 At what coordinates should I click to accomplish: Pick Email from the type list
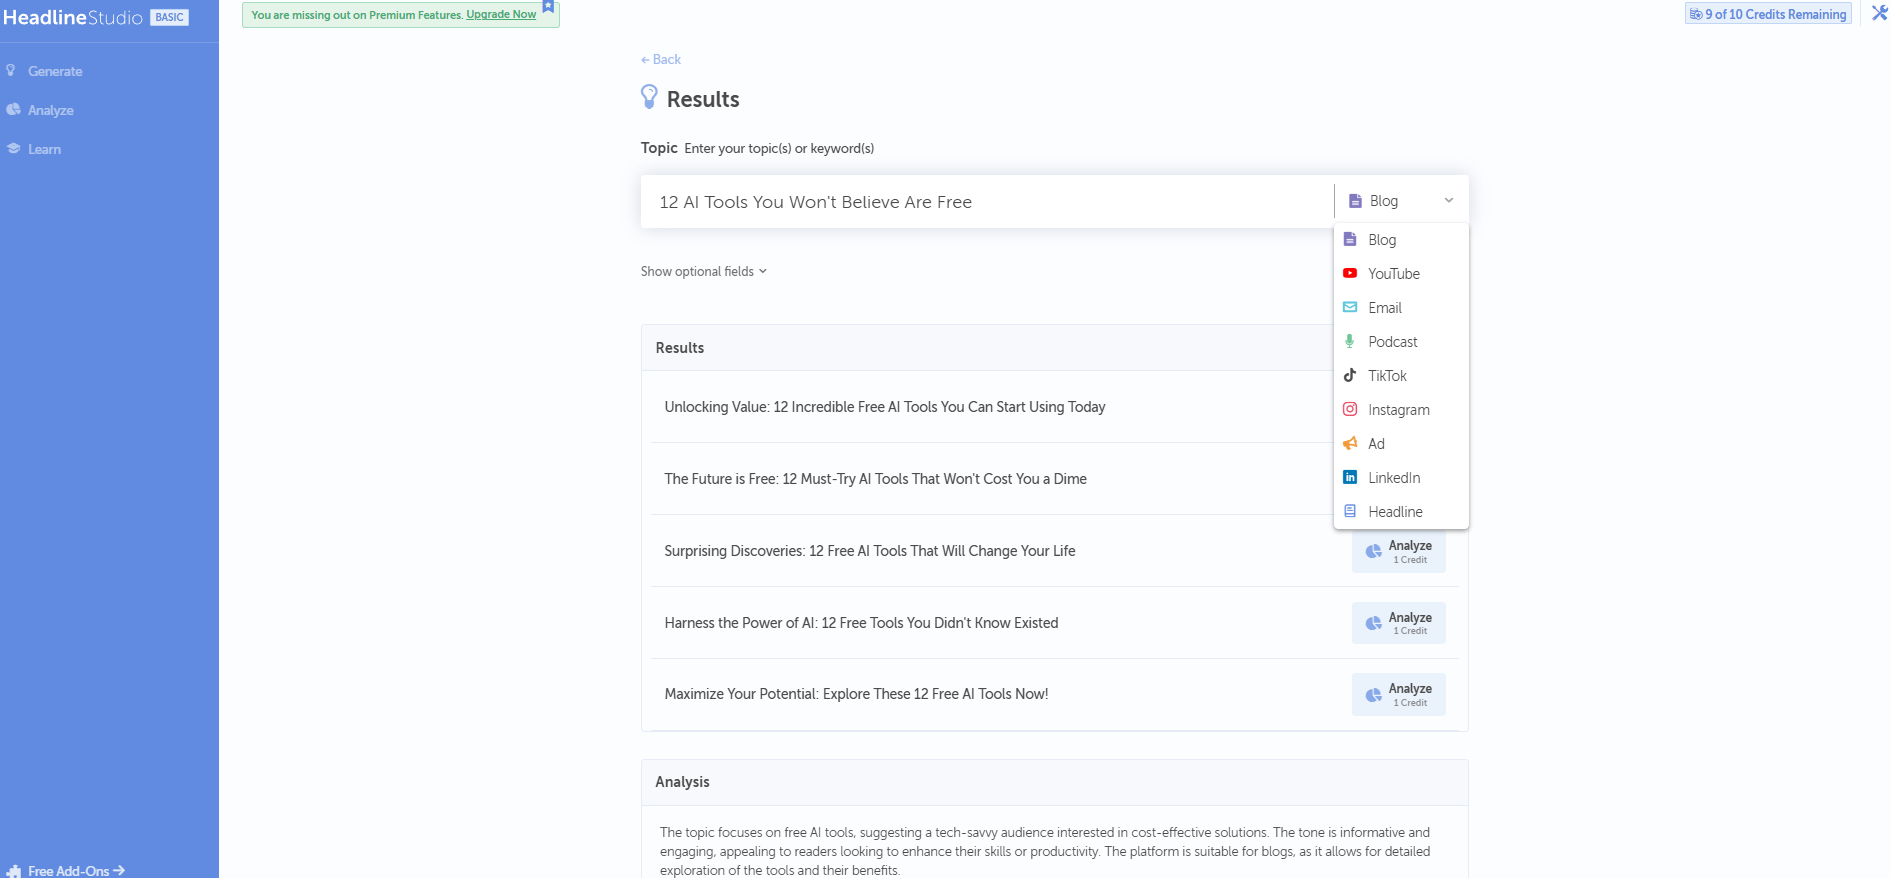[1401, 308]
